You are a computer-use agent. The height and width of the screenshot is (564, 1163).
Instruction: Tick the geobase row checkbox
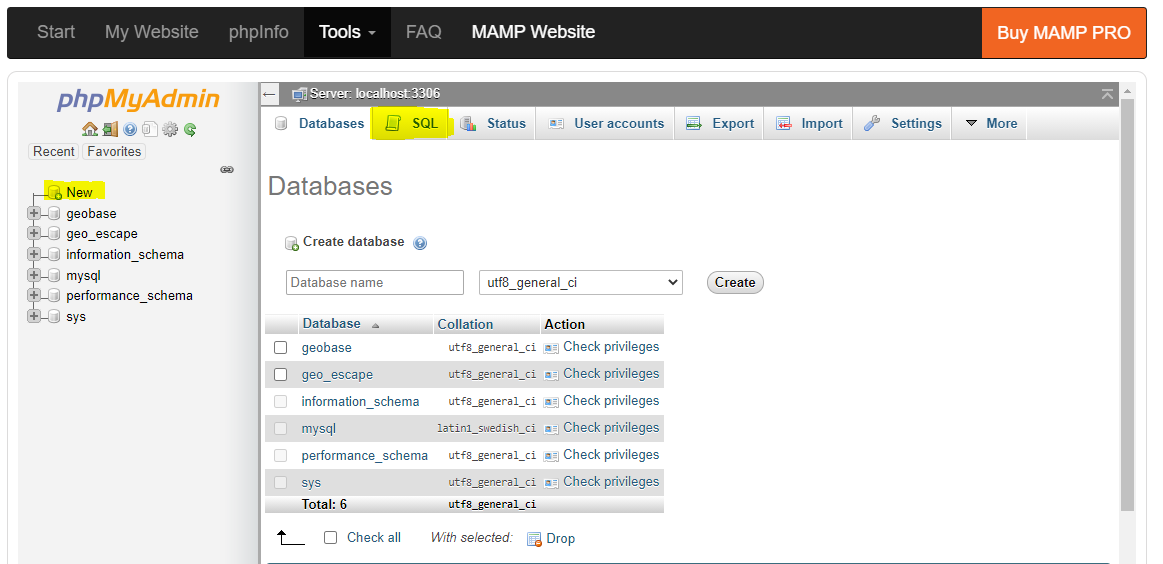(x=280, y=347)
